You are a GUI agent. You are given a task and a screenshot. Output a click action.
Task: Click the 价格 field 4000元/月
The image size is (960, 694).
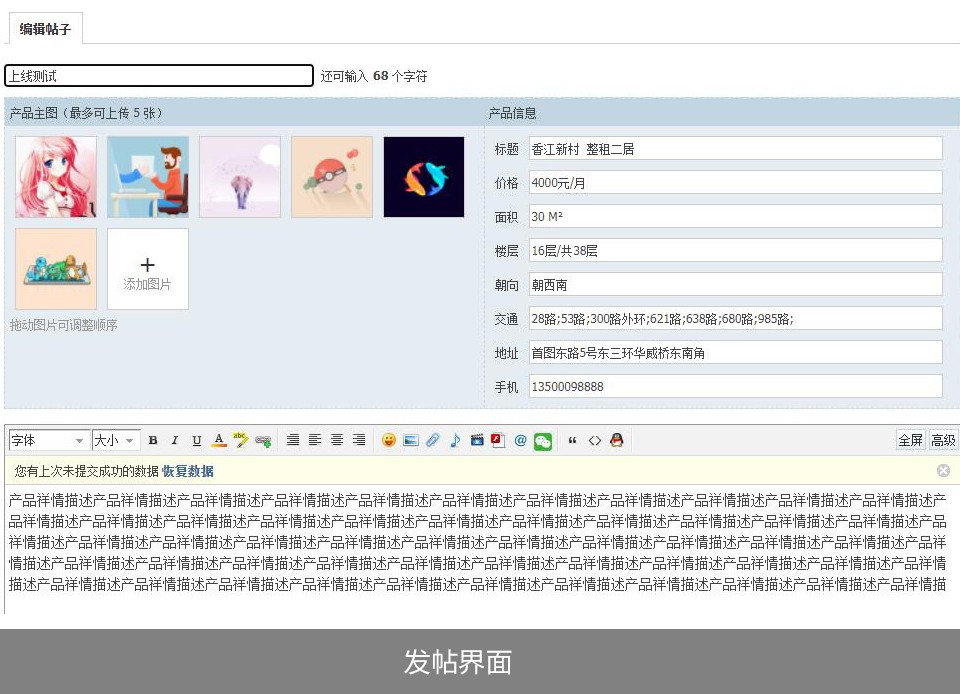[x=735, y=182]
